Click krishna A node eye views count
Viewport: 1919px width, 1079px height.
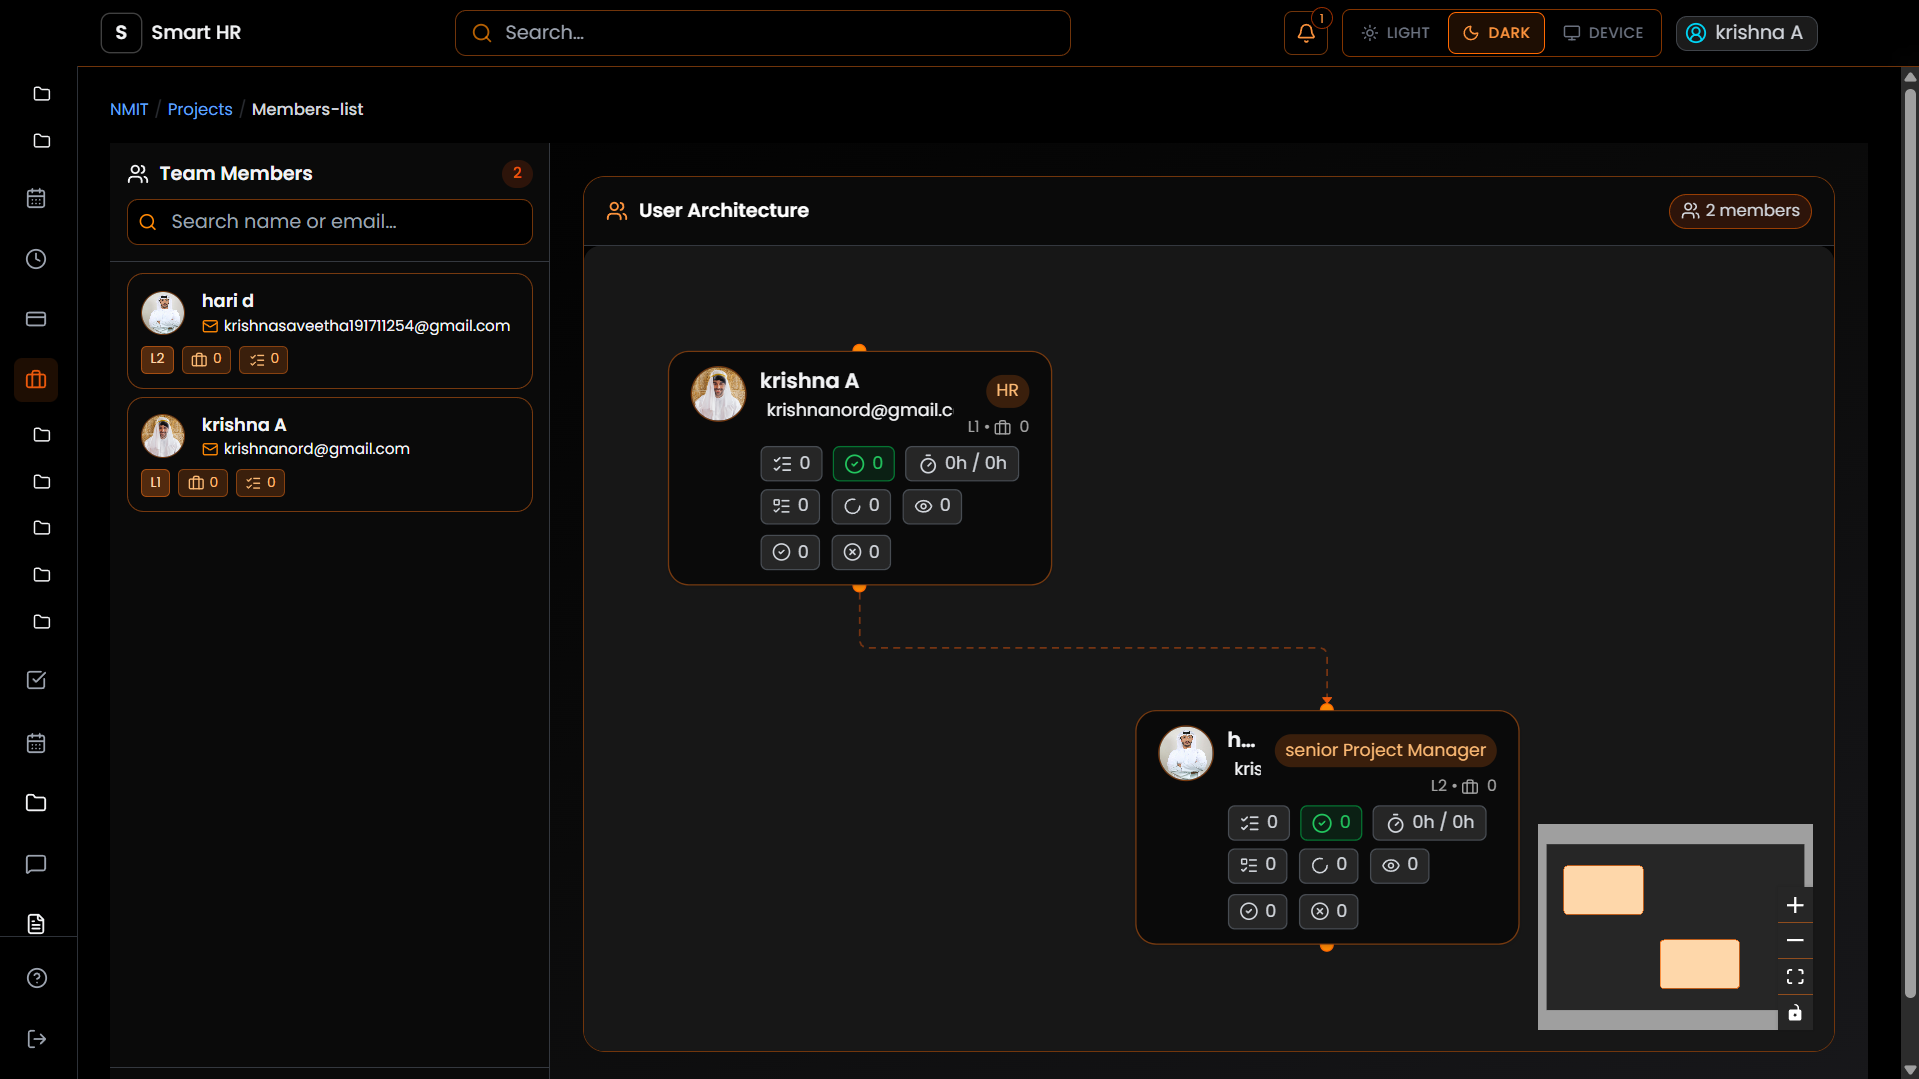932,506
